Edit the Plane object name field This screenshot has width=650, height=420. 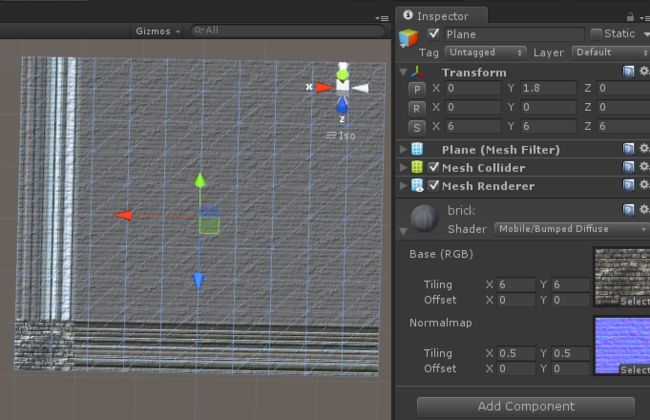(x=514, y=34)
